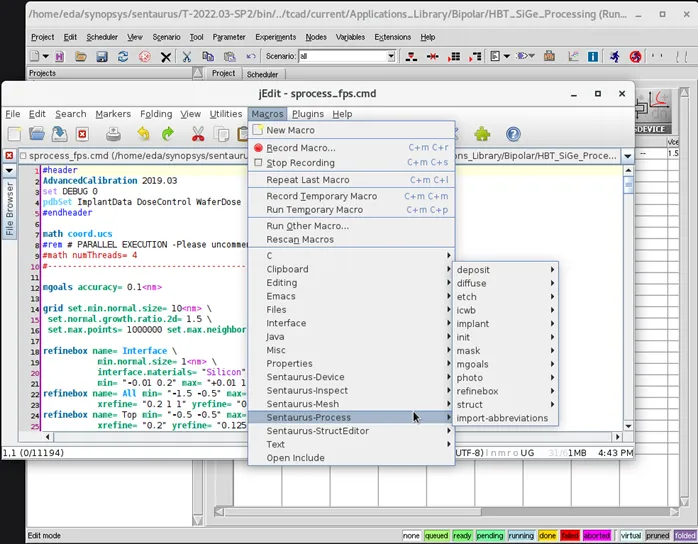Click Workbench chart visualization icon
The image size is (698, 544).
573,57
